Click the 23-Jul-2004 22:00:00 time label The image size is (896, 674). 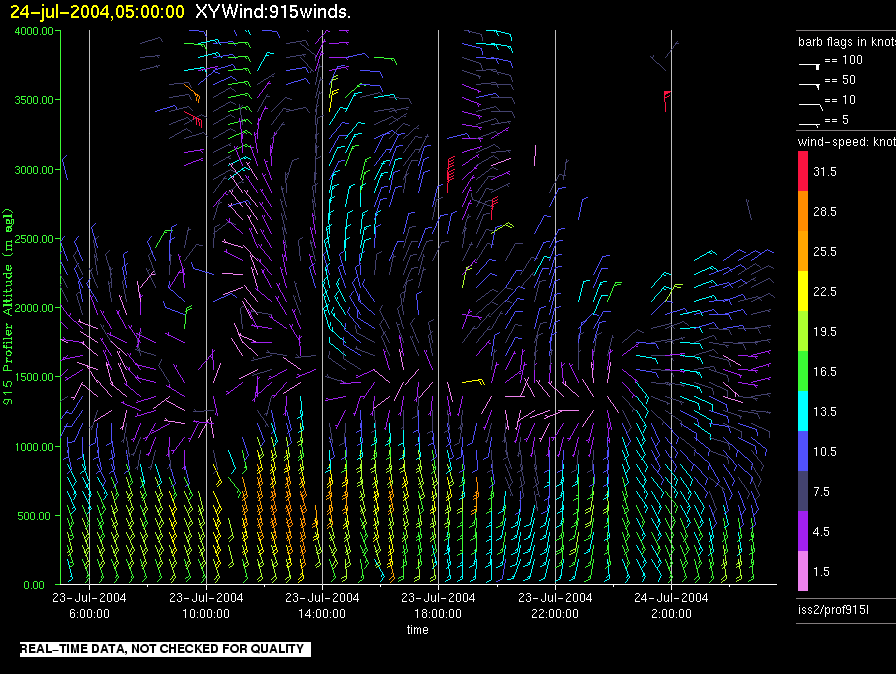555,605
